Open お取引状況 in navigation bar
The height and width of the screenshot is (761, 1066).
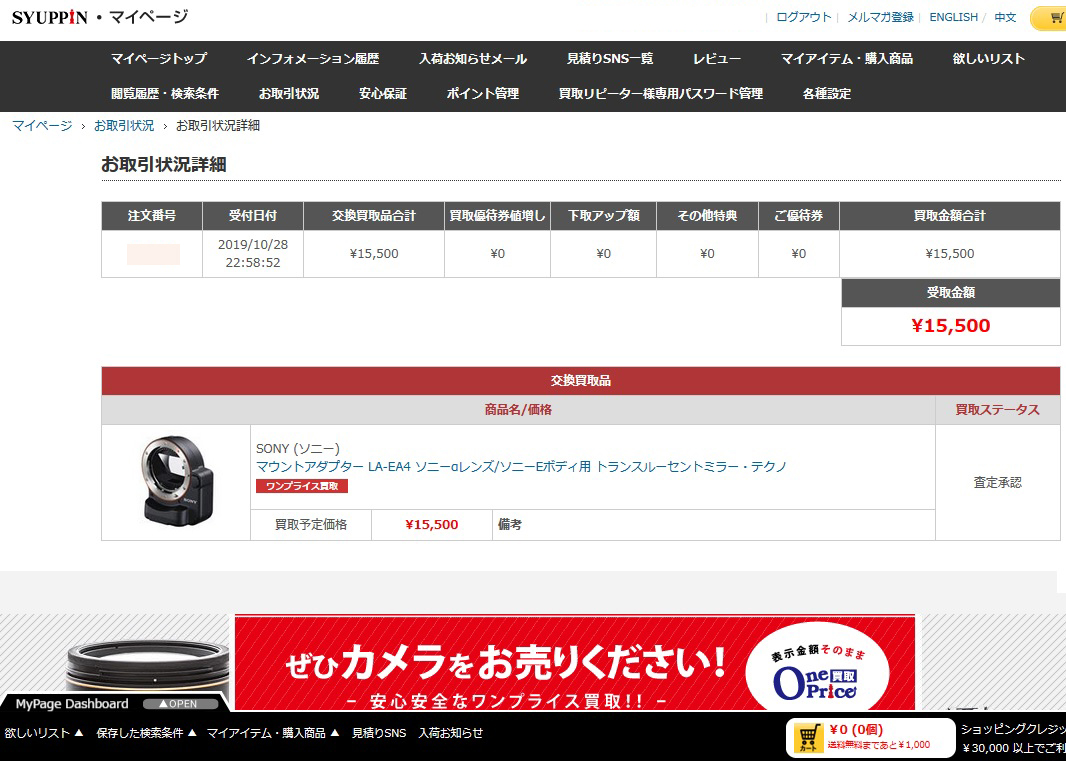[289, 94]
